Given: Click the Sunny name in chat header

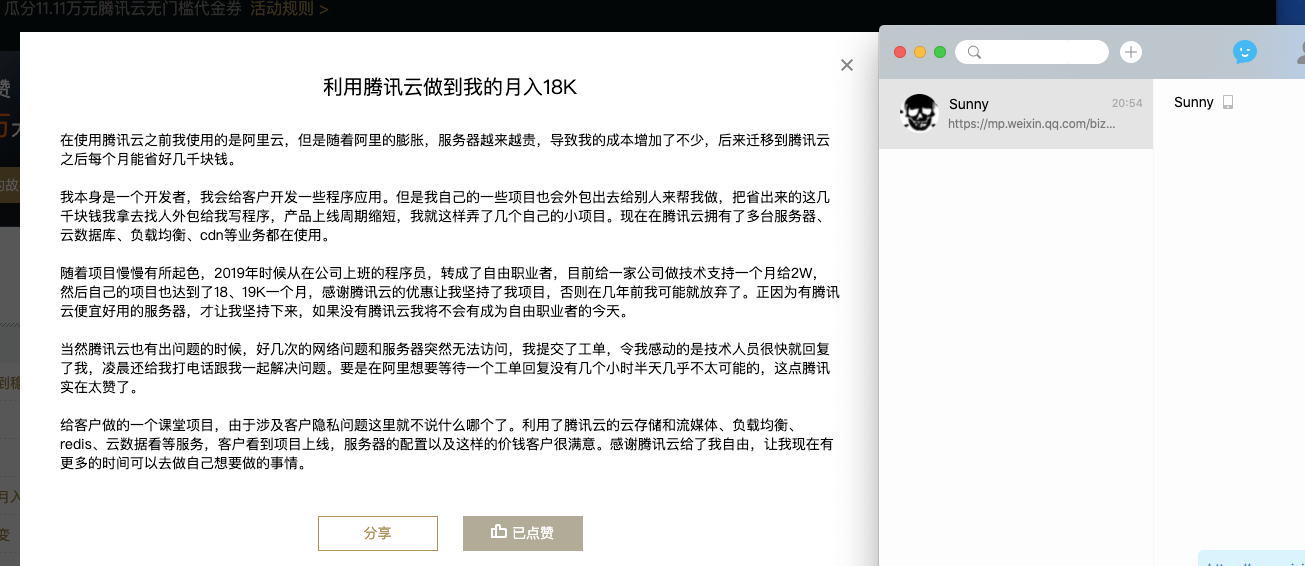Looking at the screenshot, I should [x=1194, y=102].
